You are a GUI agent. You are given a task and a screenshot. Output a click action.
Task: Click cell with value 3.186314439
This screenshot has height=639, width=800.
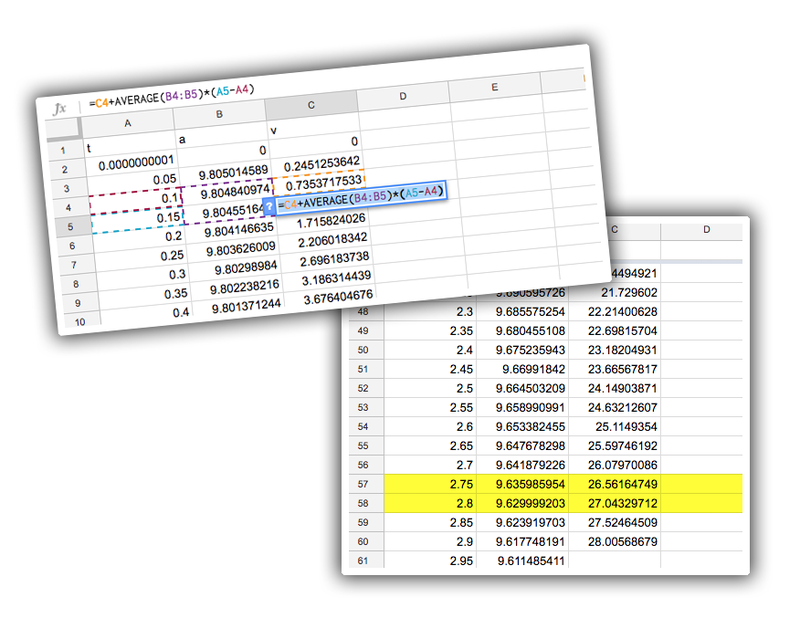click(329, 279)
